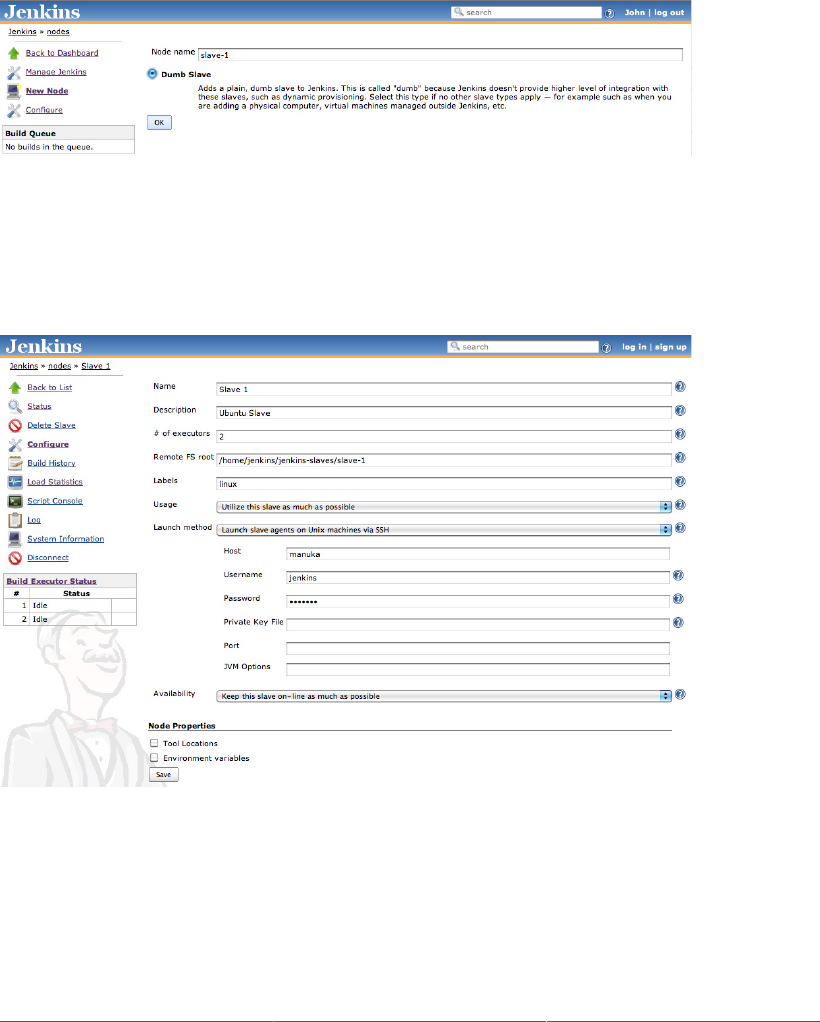
Task: Open help for the Username field
Action: pyautogui.click(x=678, y=576)
